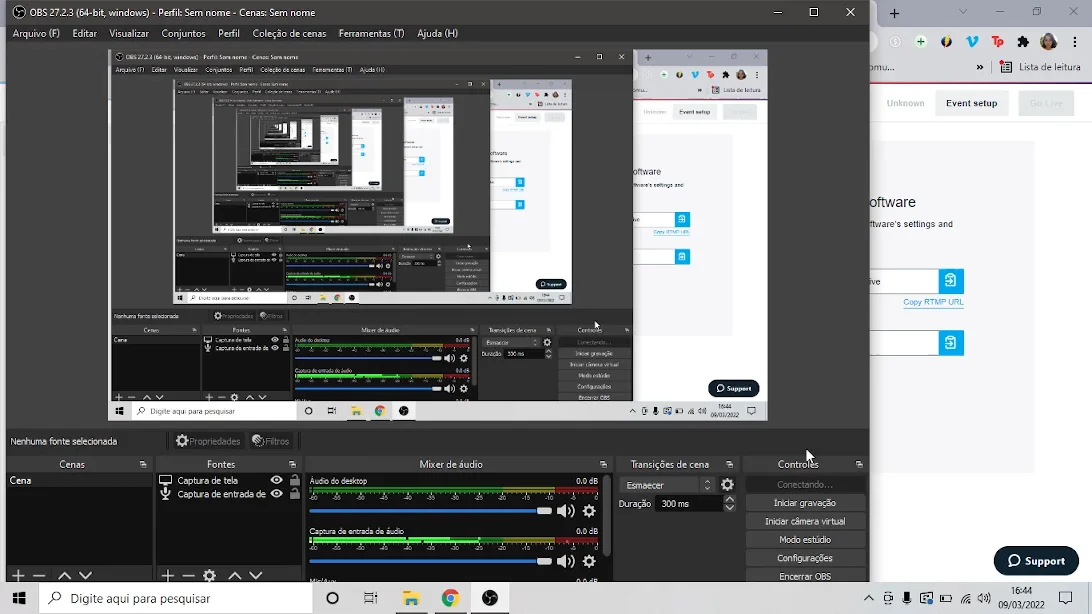This screenshot has width=1092, height=614.
Task: Open Event setup tab in browser
Action: (972, 103)
